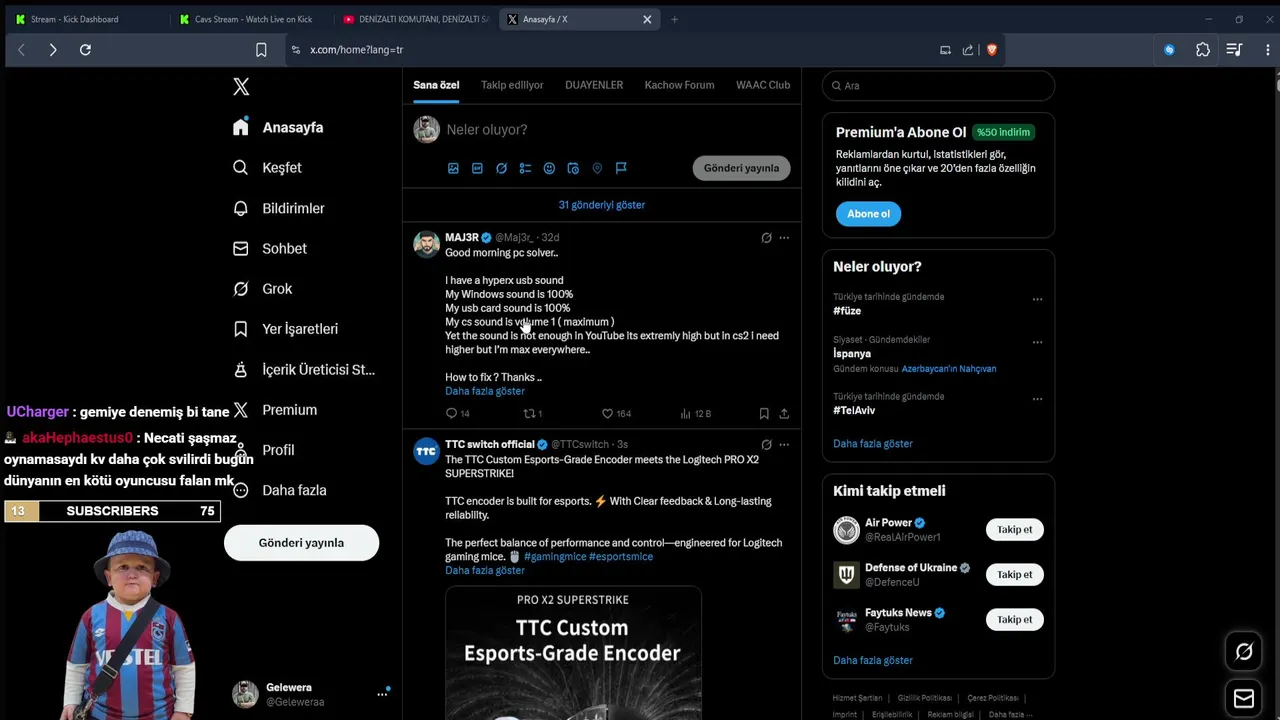The image size is (1280, 720).
Task: Open #gamingmice hashtag link
Action: (x=555, y=557)
